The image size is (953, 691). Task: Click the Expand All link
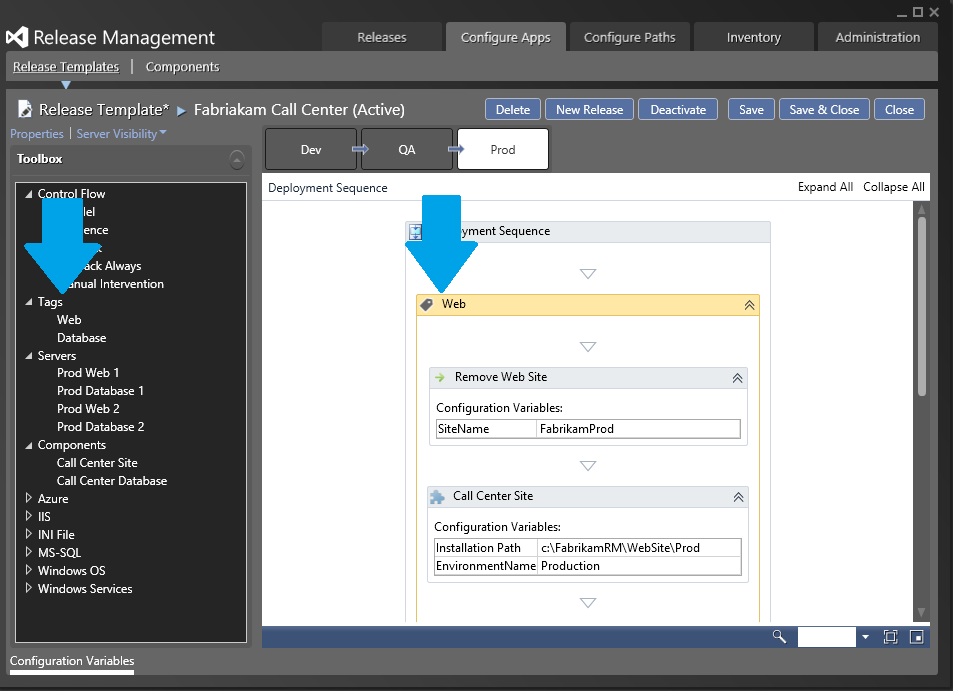pyautogui.click(x=825, y=187)
